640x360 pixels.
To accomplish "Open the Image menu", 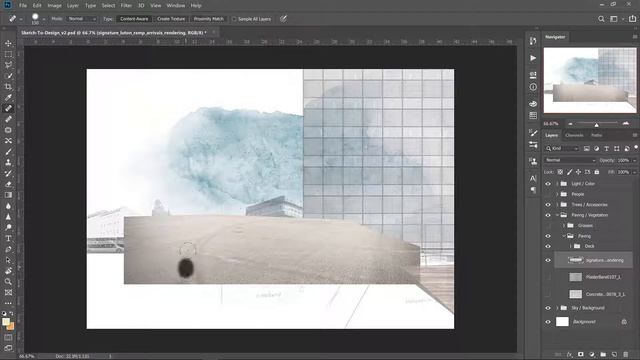I will (54, 6).
